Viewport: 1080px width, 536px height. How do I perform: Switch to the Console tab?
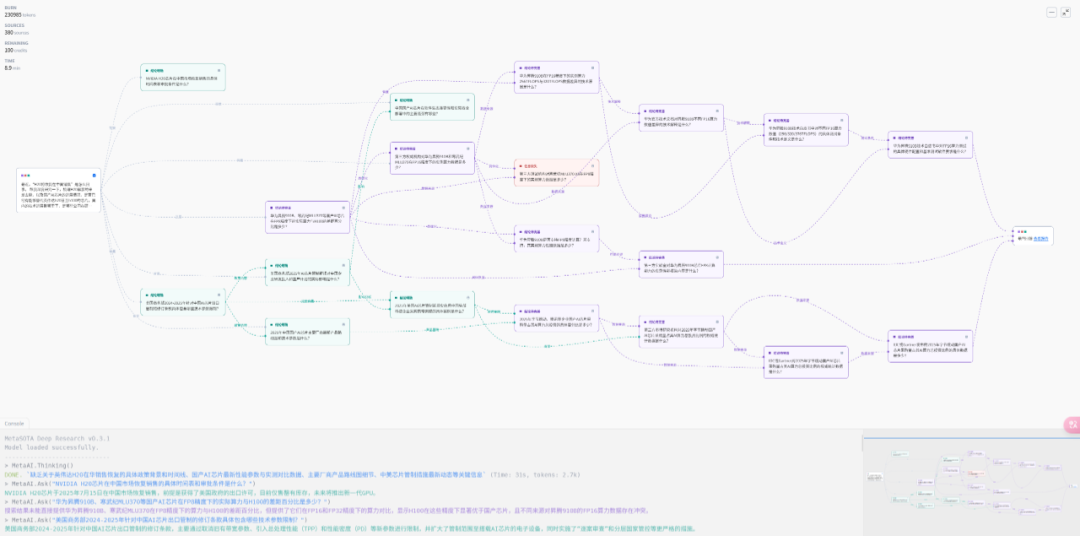(x=14, y=424)
